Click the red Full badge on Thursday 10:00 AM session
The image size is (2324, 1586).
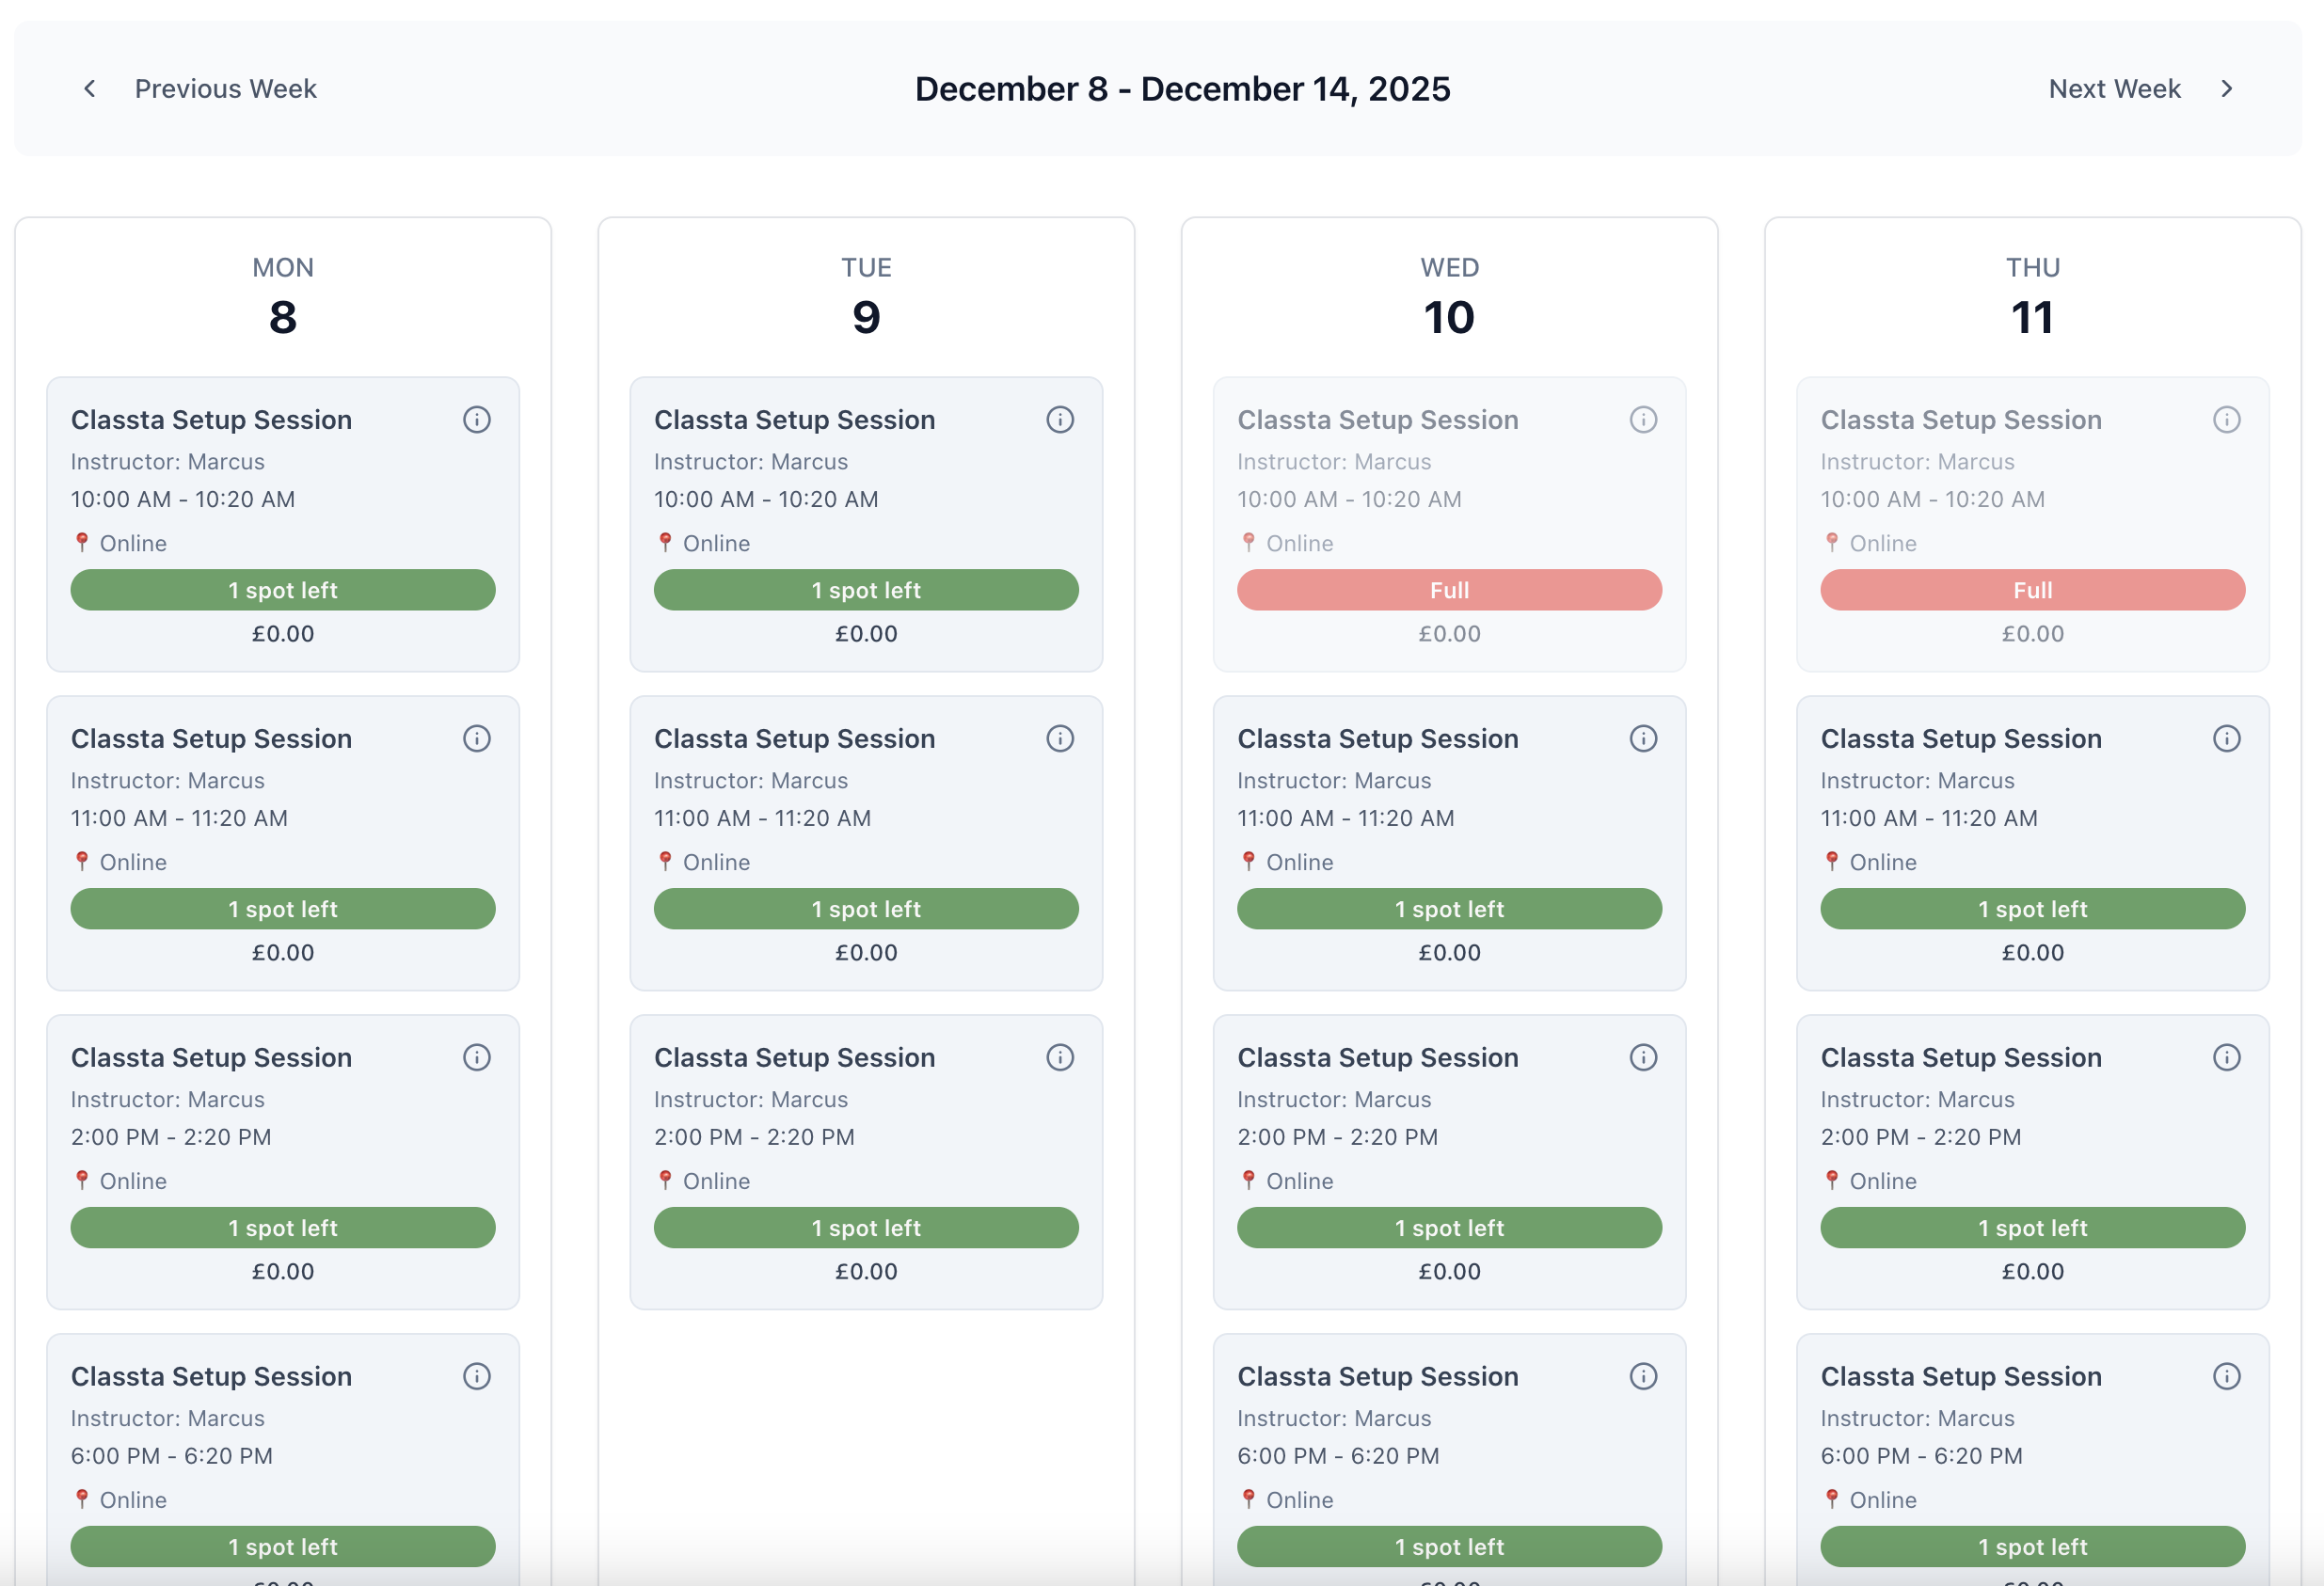point(2033,590)
